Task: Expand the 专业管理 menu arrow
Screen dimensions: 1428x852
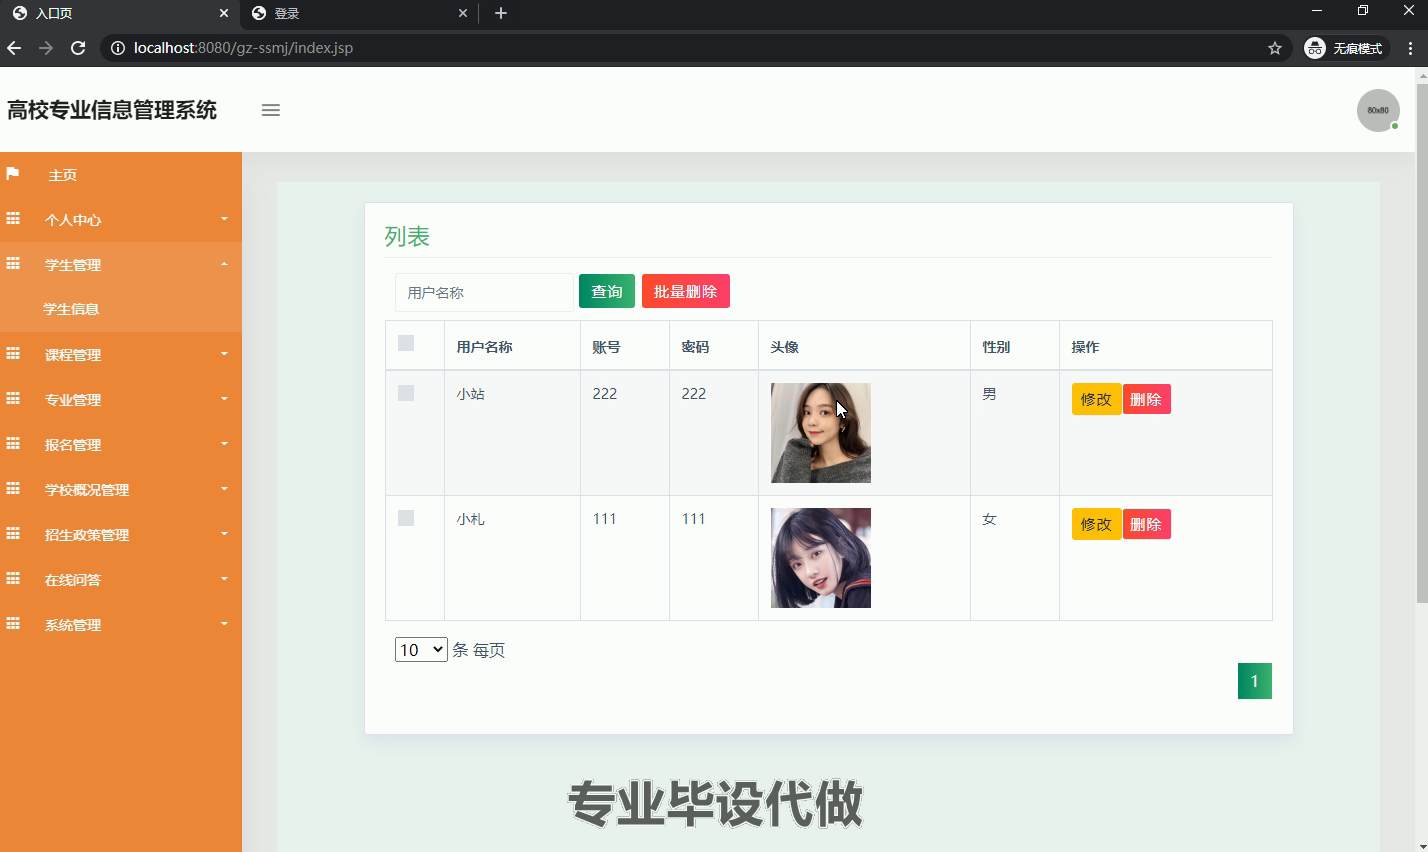Action: 224,398
